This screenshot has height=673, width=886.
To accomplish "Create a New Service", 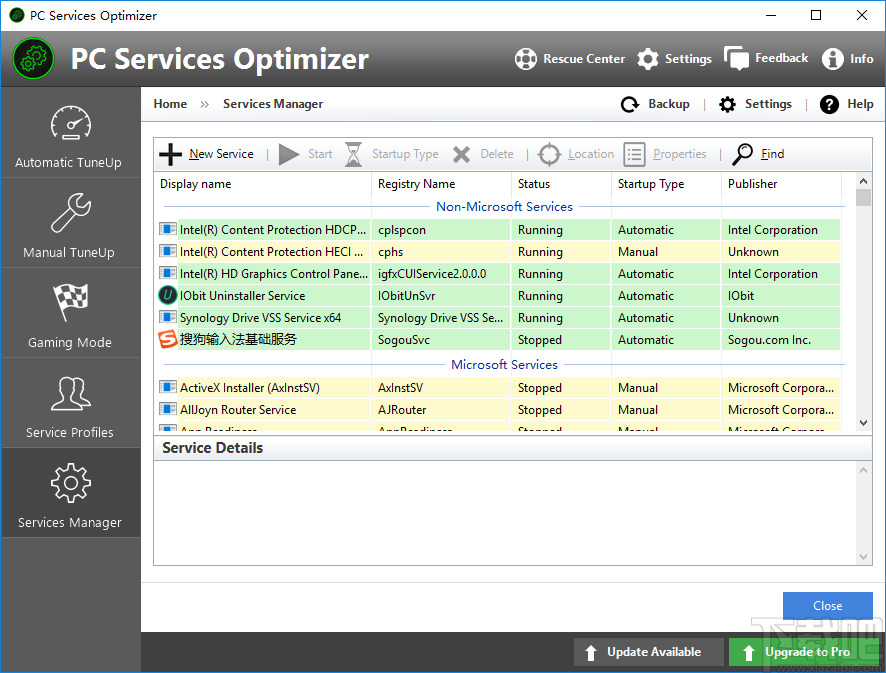I will (x=207, y=154).
